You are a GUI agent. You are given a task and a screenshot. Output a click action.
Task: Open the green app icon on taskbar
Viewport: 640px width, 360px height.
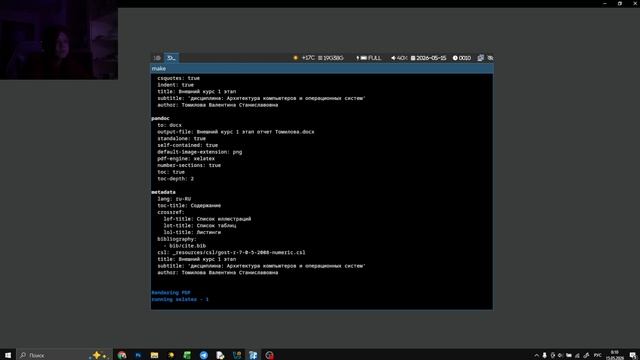coord(187,355)
